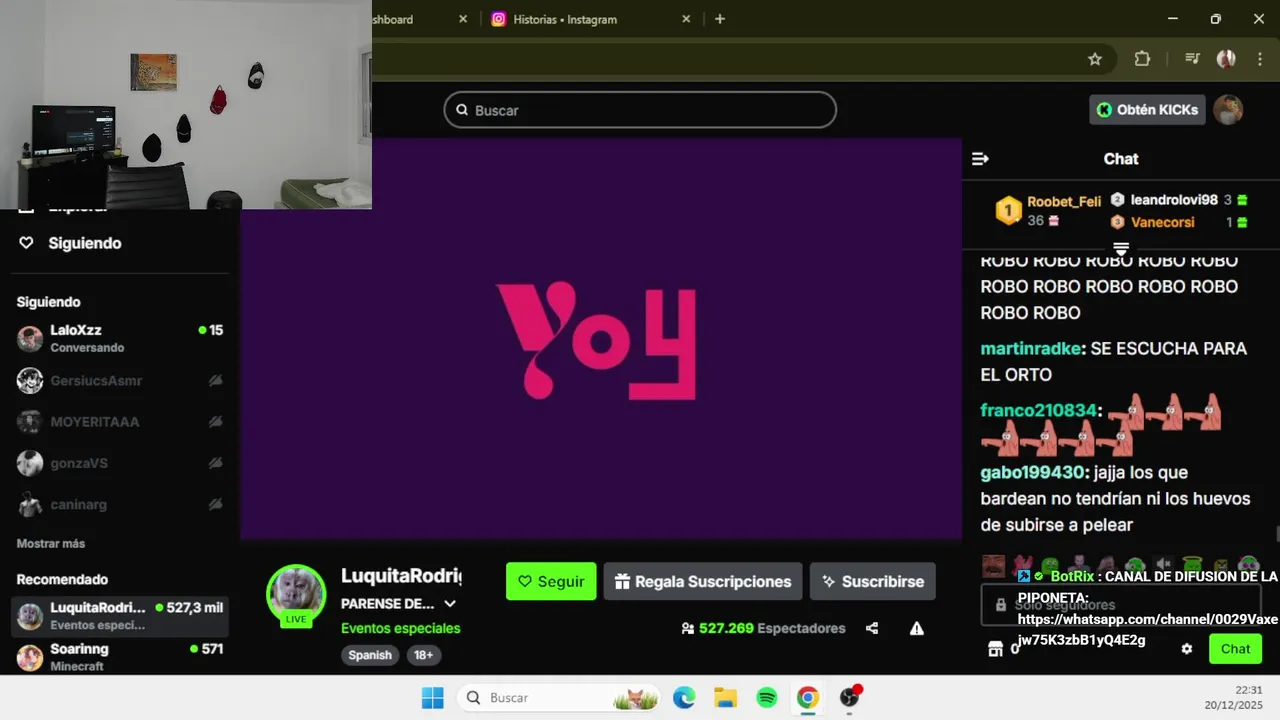
Task: Expand the leaderboard dropdown in chat
Action: click(x=1121, y=248)
